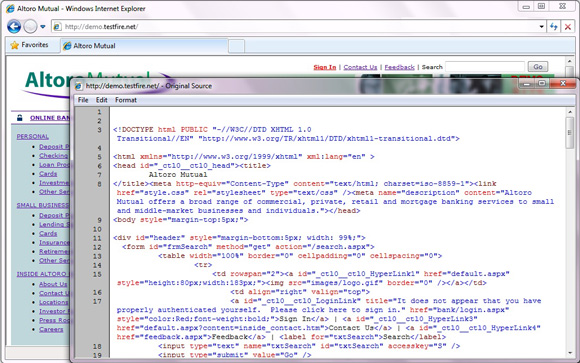The height and width of the screenshot is (363, 580).
Task: Minimize the Internet Explorer window
Action: click(526, 7)
